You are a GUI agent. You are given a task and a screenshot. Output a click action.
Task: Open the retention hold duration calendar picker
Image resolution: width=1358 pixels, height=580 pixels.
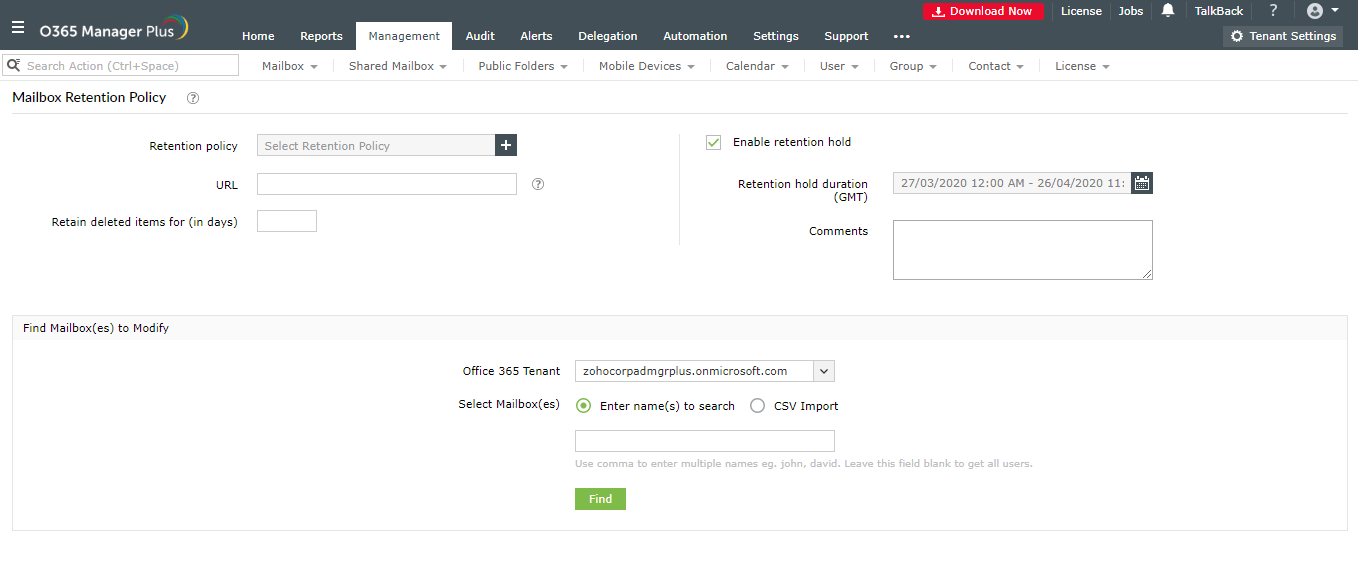pyautogui.click(x=1142, y=183)
